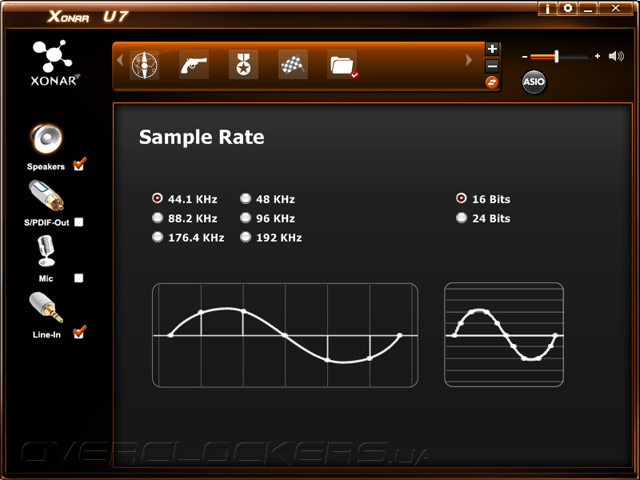
Task: Click the Sample Rate heading
Action: click(202, 137)
